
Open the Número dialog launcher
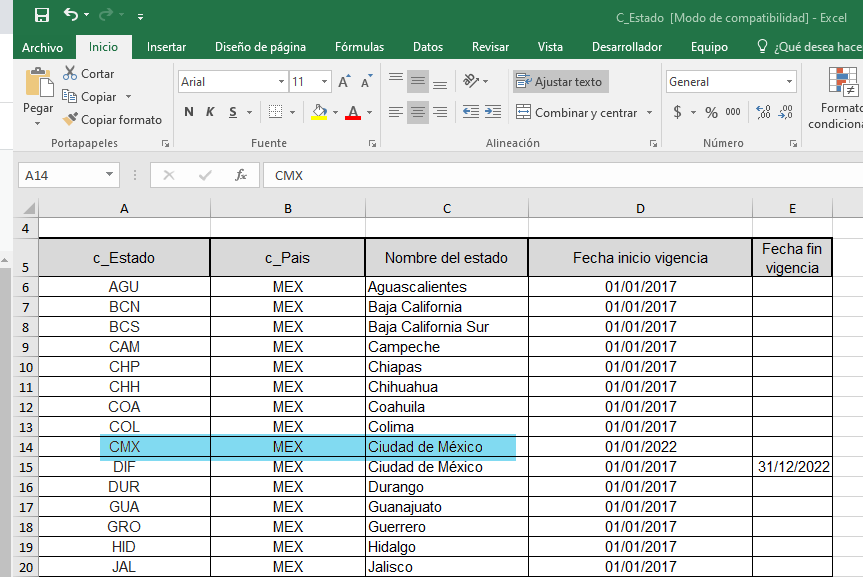[x=793, y=143]
